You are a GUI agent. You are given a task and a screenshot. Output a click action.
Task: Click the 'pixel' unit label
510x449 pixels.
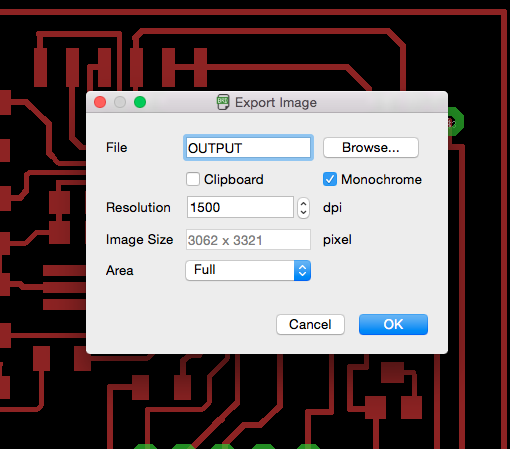click(x=337, y=240)
